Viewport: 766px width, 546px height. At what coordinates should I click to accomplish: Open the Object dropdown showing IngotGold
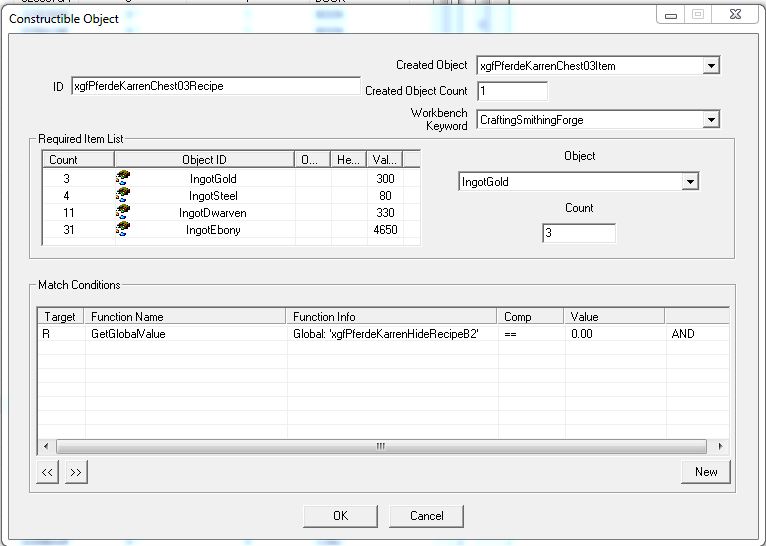tap(690, 182)
